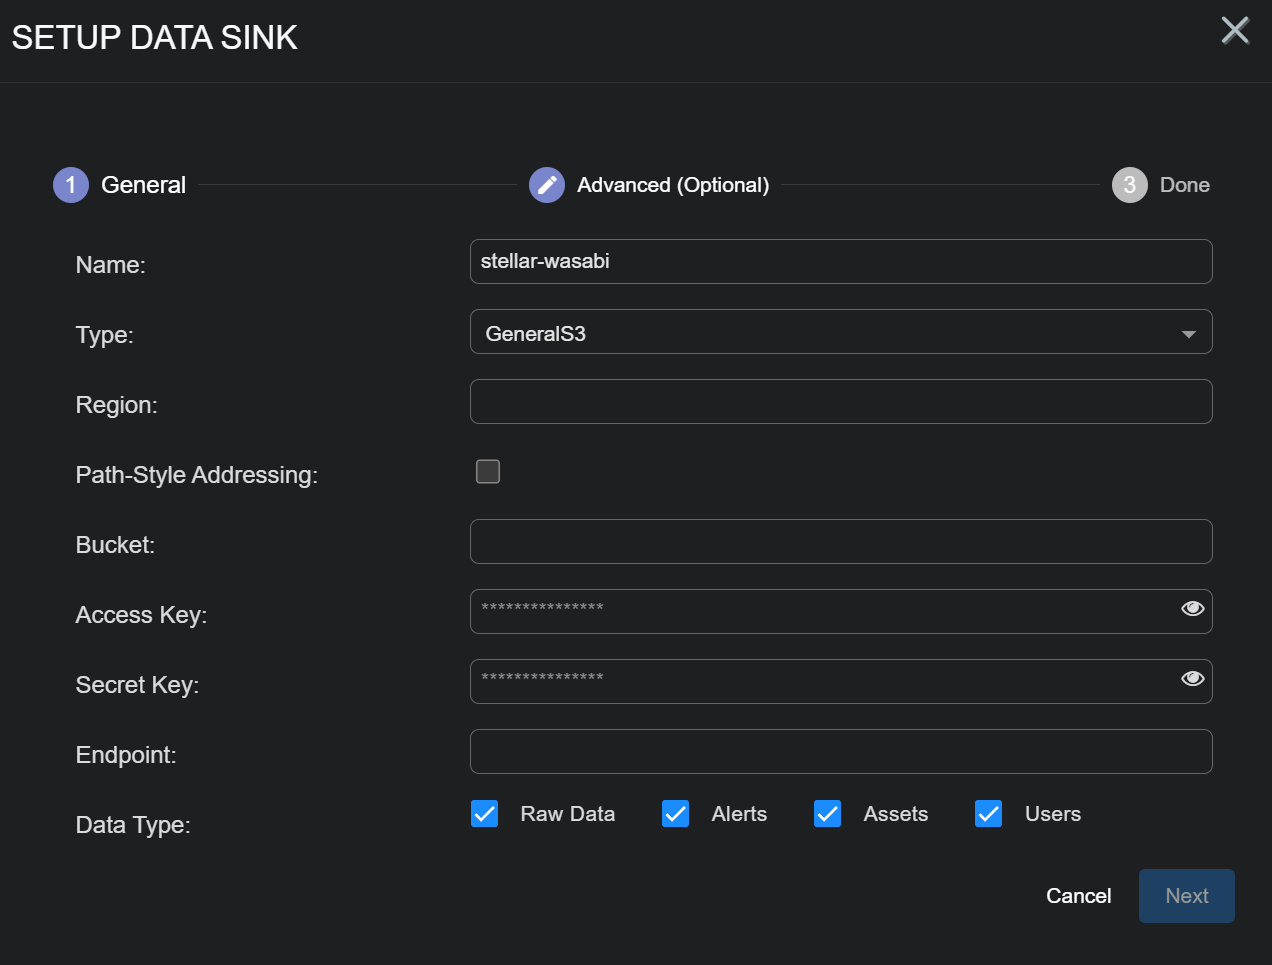1272x965 pixels.
Task: Enable Path-Style Addressing checkbox
Action: point(488,471)
